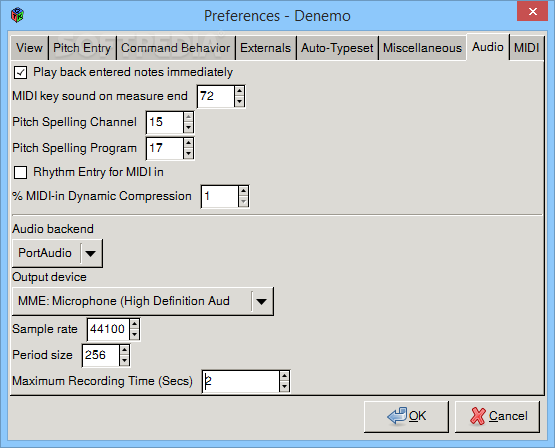
Task: Open the Auto-Typeset tab
Action: (x=337, y=48)
